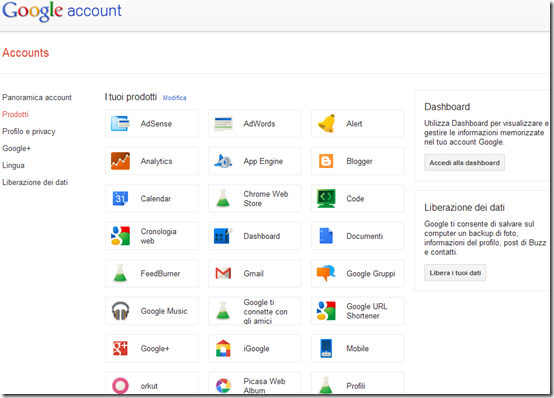Open the Documenti file icon
Screen dimensions: 554x398
click(x=326, y=236)
